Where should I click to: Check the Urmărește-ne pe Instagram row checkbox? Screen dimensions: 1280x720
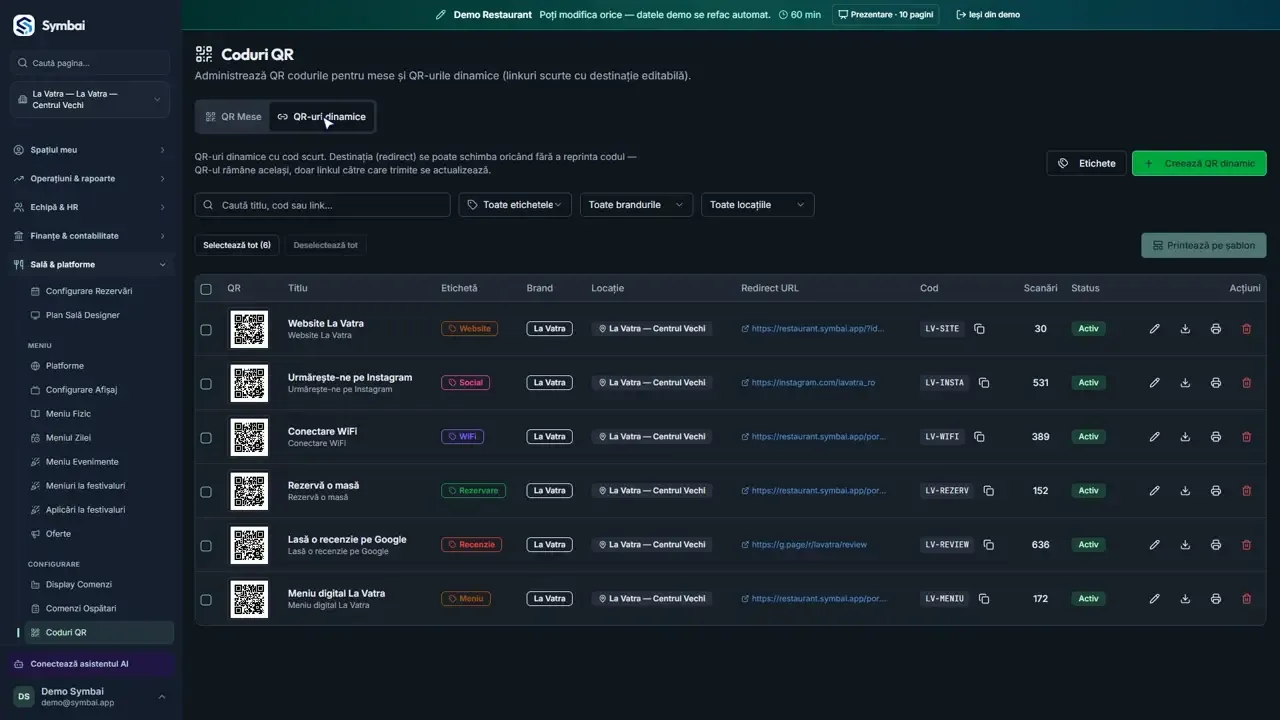(x=206, y=384)
